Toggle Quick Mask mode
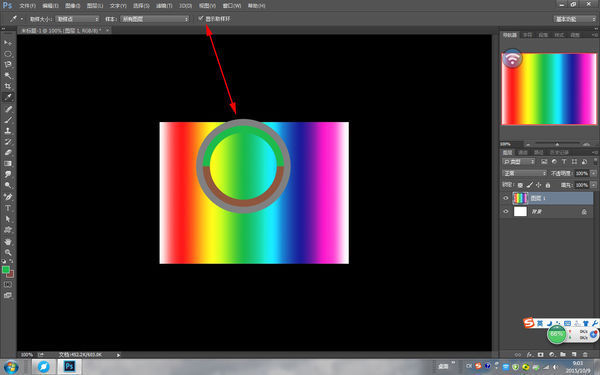The image size is (600, 375). pyautogui.click(x=8, y=285)
